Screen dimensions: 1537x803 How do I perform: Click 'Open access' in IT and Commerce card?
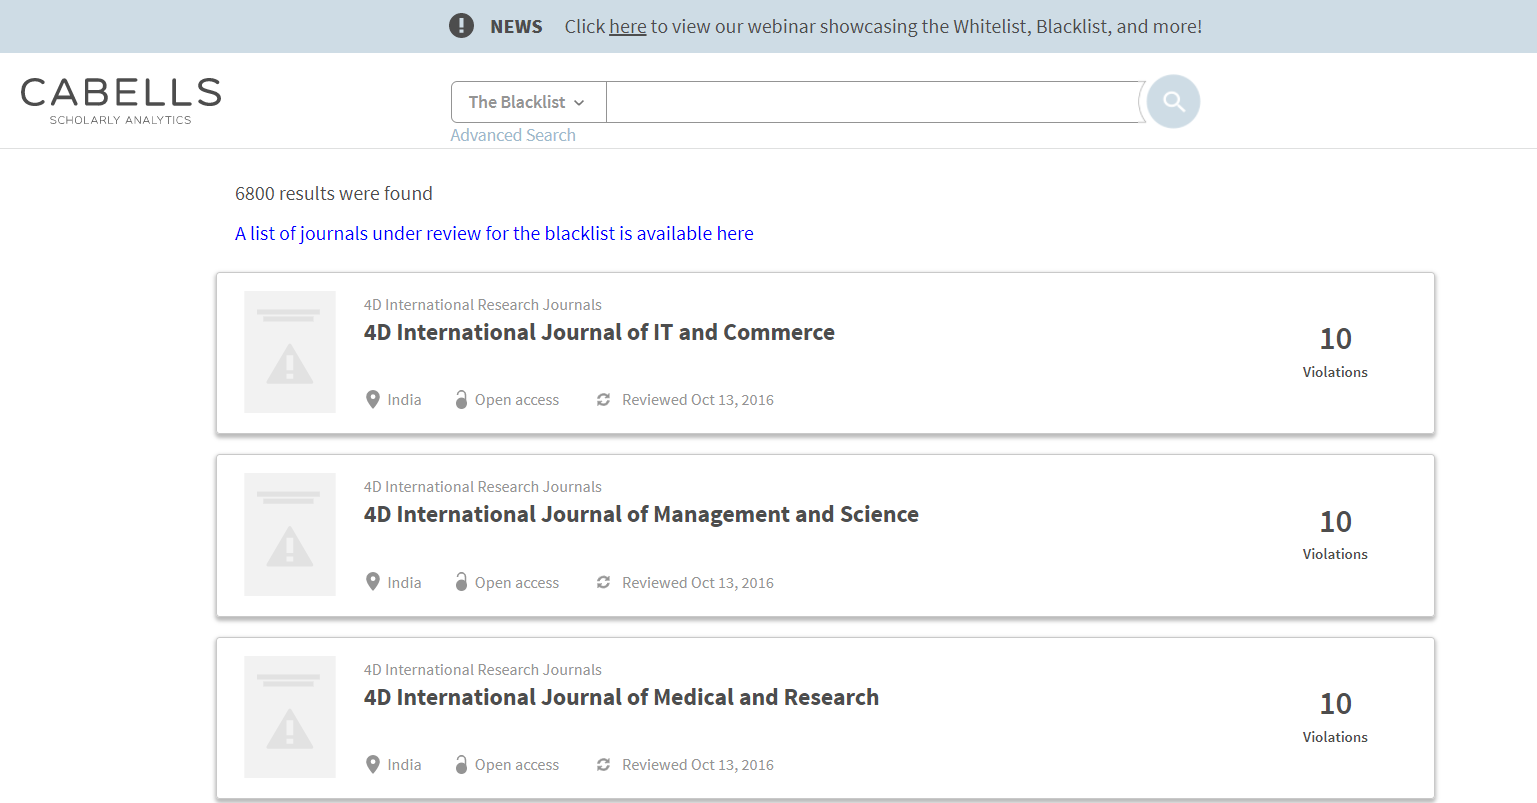click(x=517, y=400)
